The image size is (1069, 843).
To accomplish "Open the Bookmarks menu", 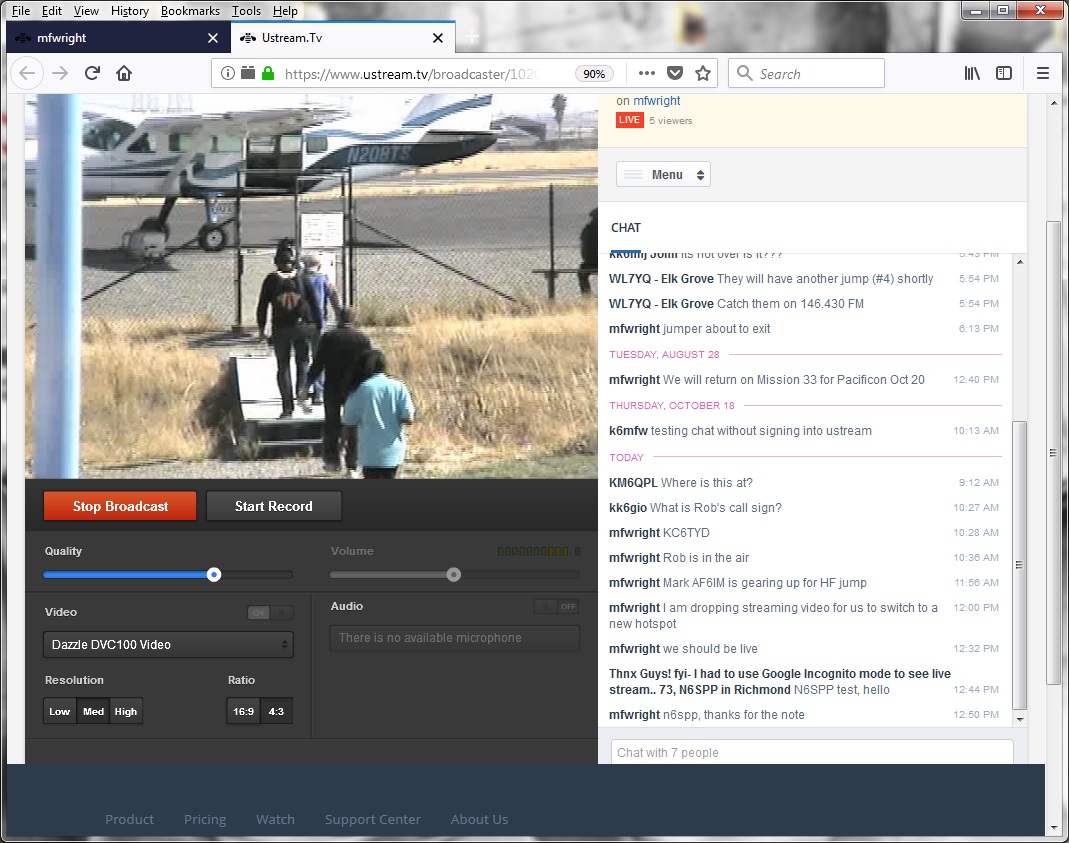I will [190, 11].
